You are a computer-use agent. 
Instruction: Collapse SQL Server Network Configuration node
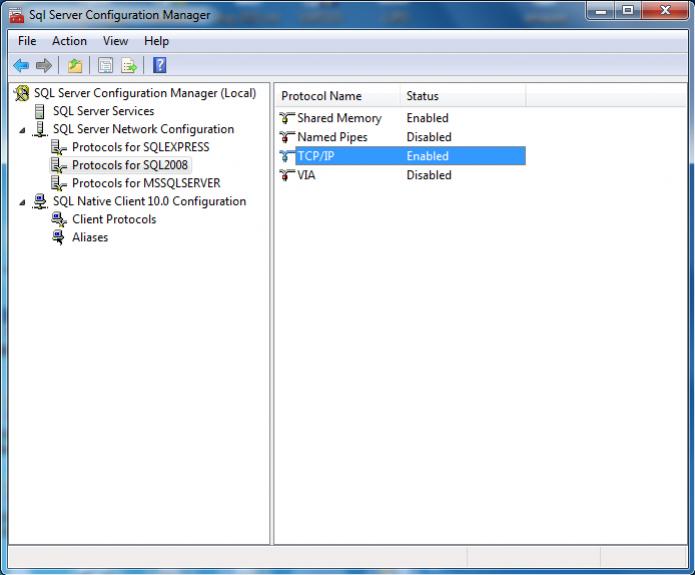pos(22,130)
